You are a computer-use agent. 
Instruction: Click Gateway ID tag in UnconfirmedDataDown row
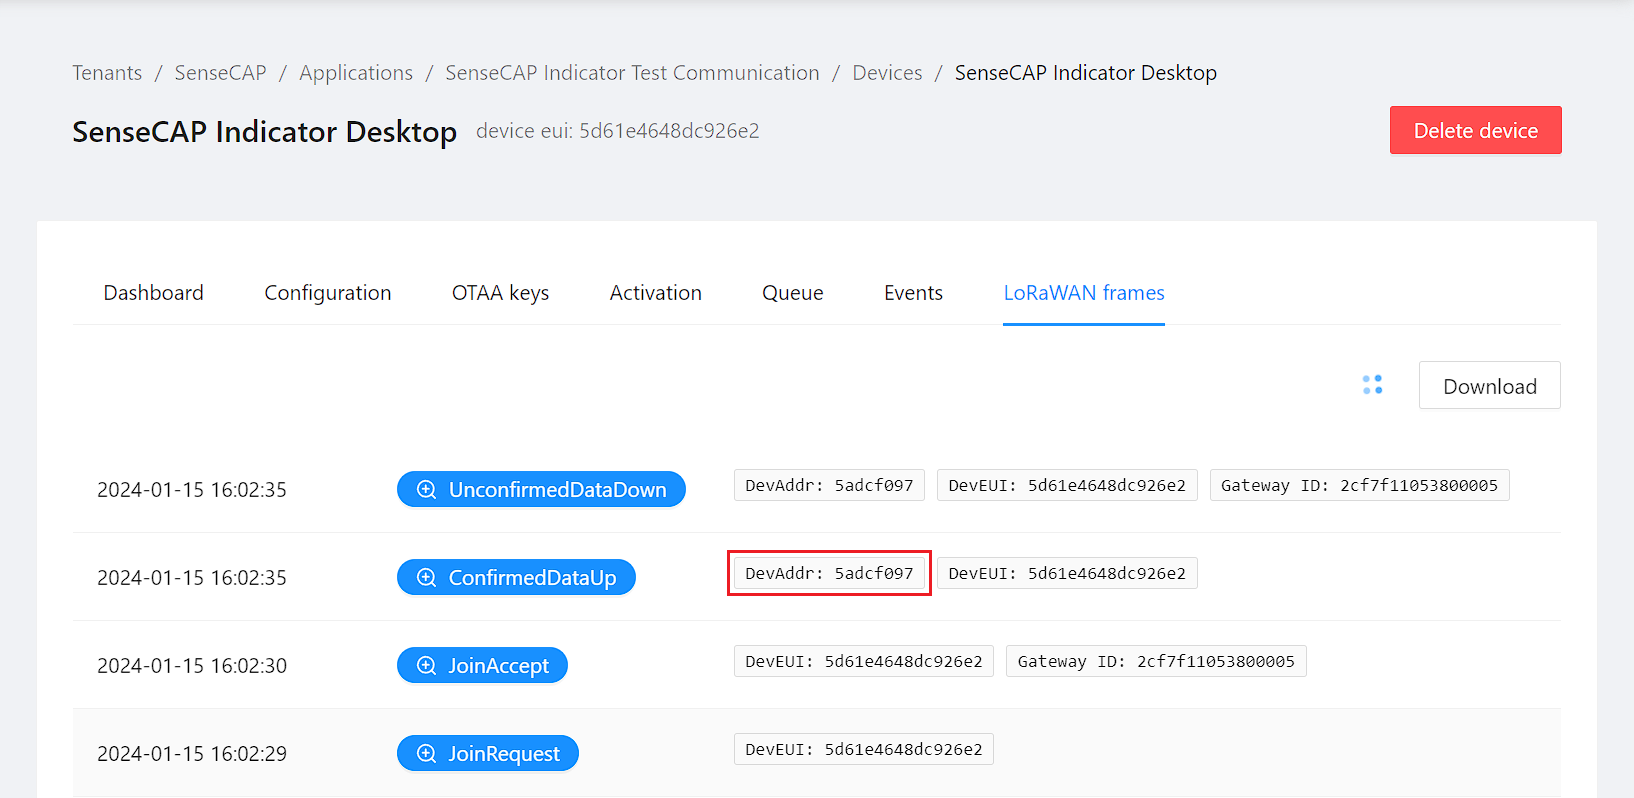pyautogui.click(x=1360, y=485)
